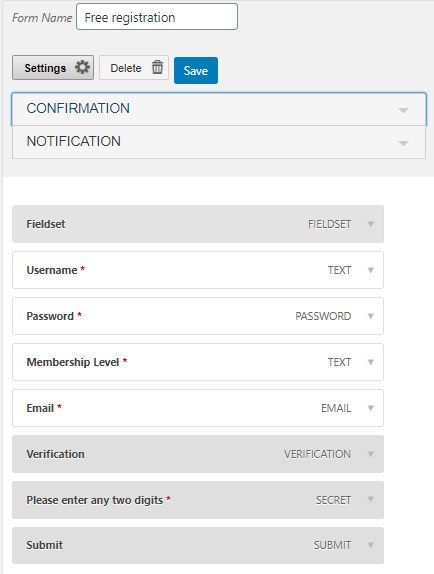
Task: Click the Form Name input field
Action: coord(157,17)
